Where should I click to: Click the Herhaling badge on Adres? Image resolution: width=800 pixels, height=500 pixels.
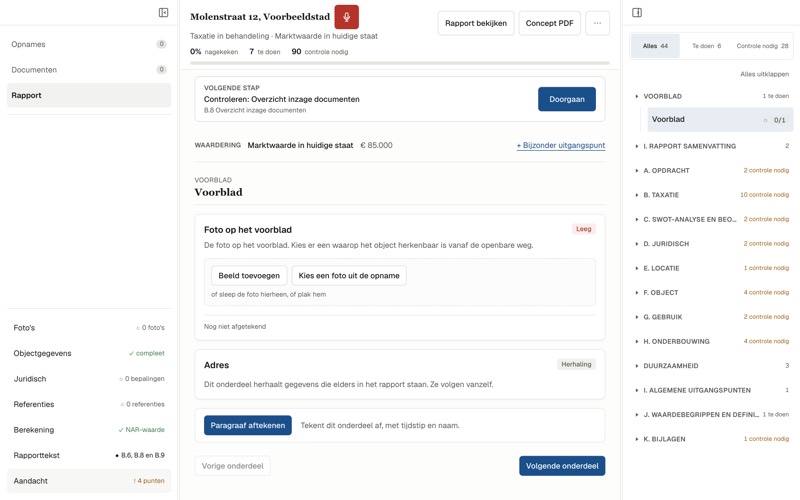[576, 364]
